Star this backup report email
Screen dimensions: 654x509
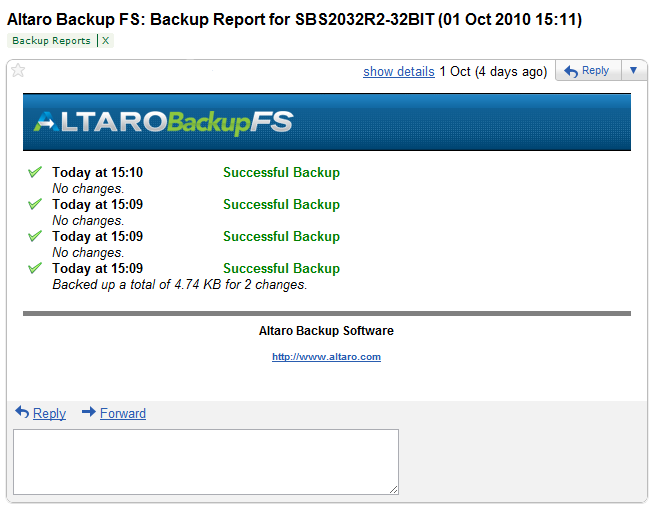pos(18,71)
